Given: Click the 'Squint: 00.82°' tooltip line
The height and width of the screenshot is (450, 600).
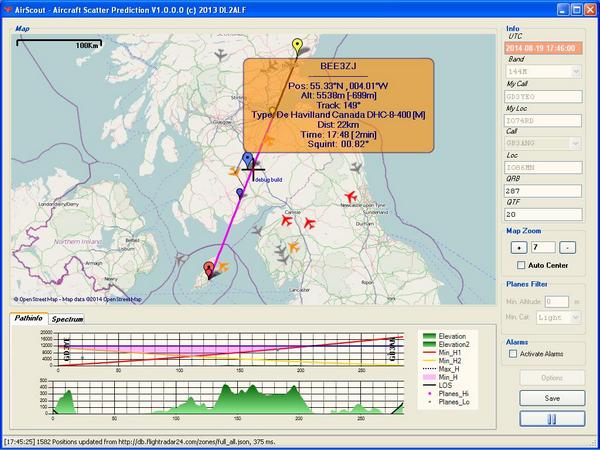Looking at the screenshot, I should tap(338, 144).
